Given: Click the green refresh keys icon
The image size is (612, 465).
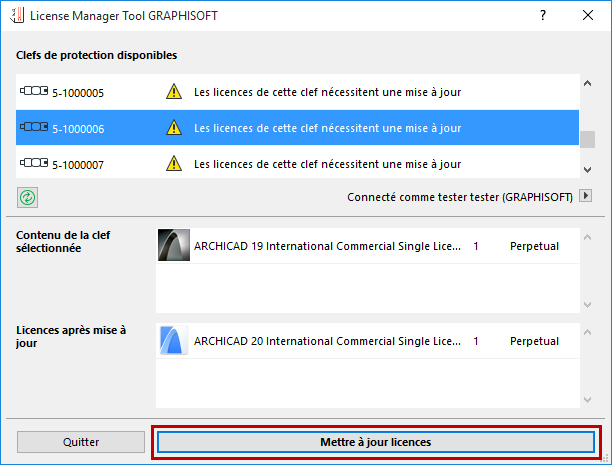Looking at the screenshot, I should [27, 198].
